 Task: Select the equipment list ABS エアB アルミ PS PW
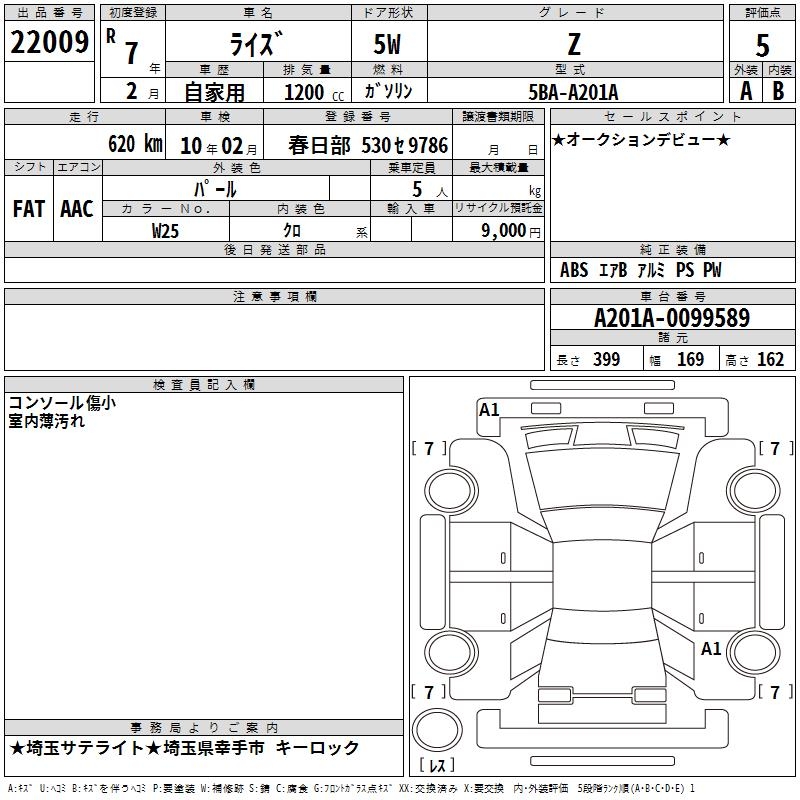click(640, 270)
